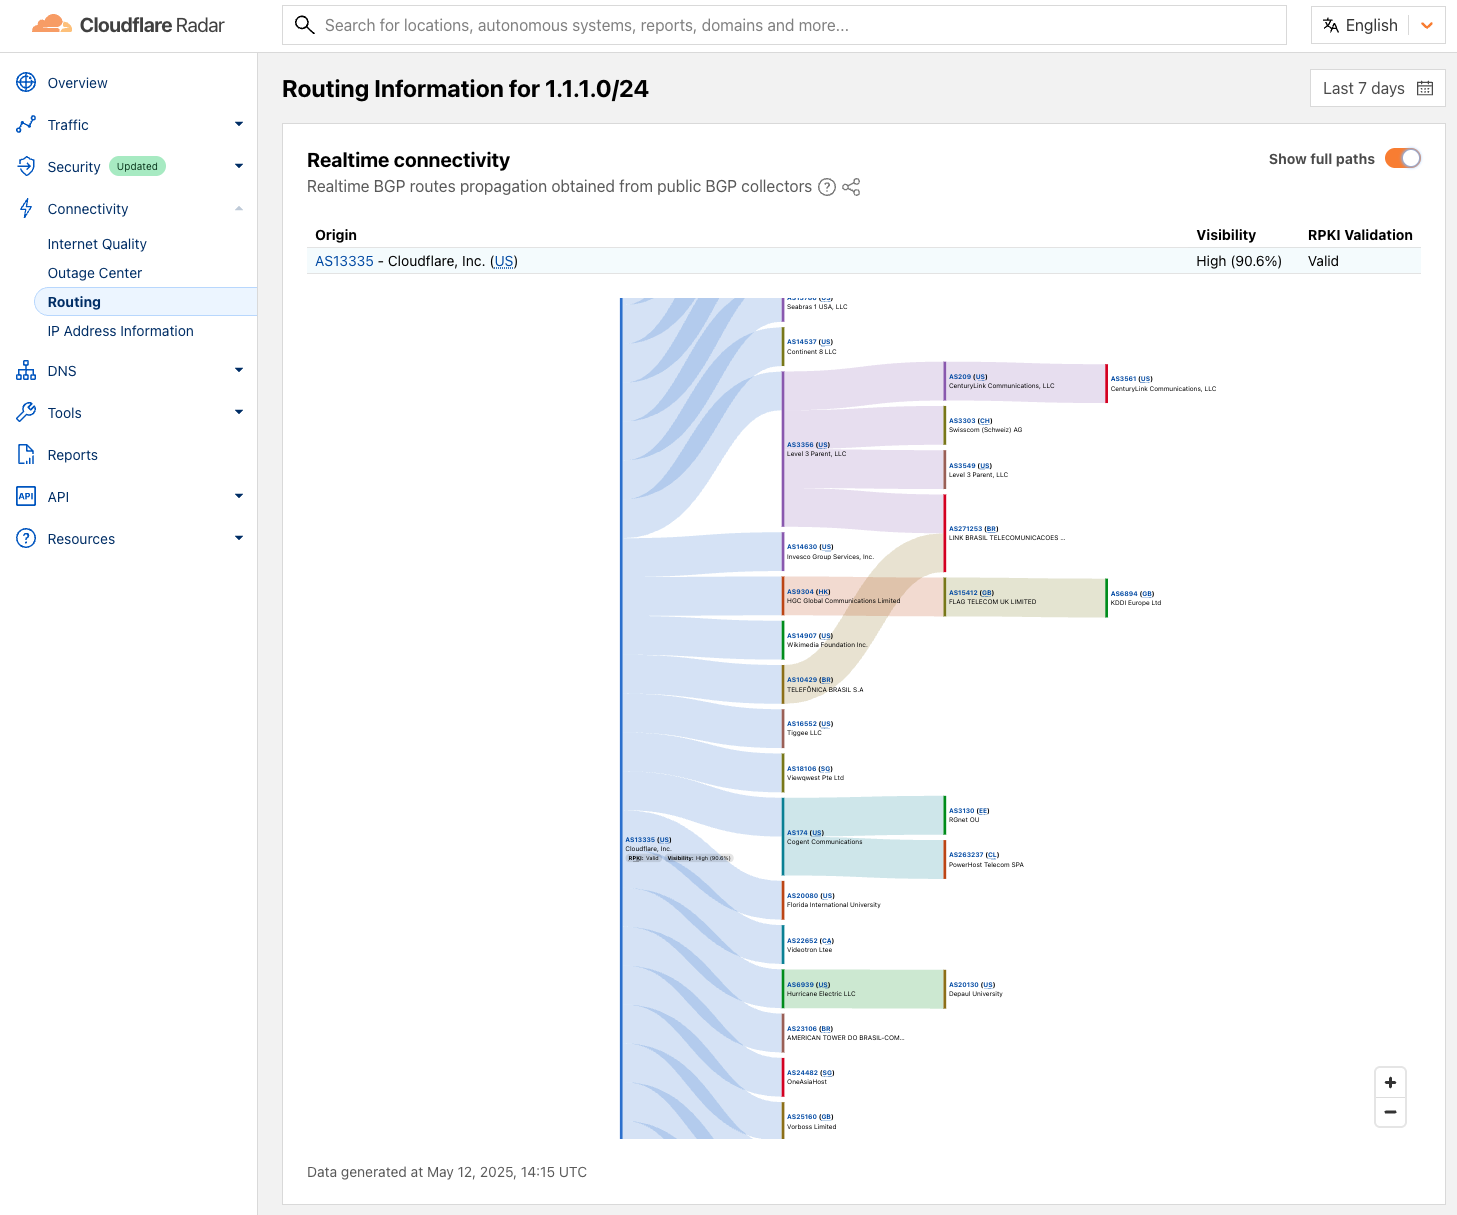Click the Traffic chart icon
Image resolution: width=1457 pixels, height=1215 pixels.
pyautogui.click(x=26, y=125)
